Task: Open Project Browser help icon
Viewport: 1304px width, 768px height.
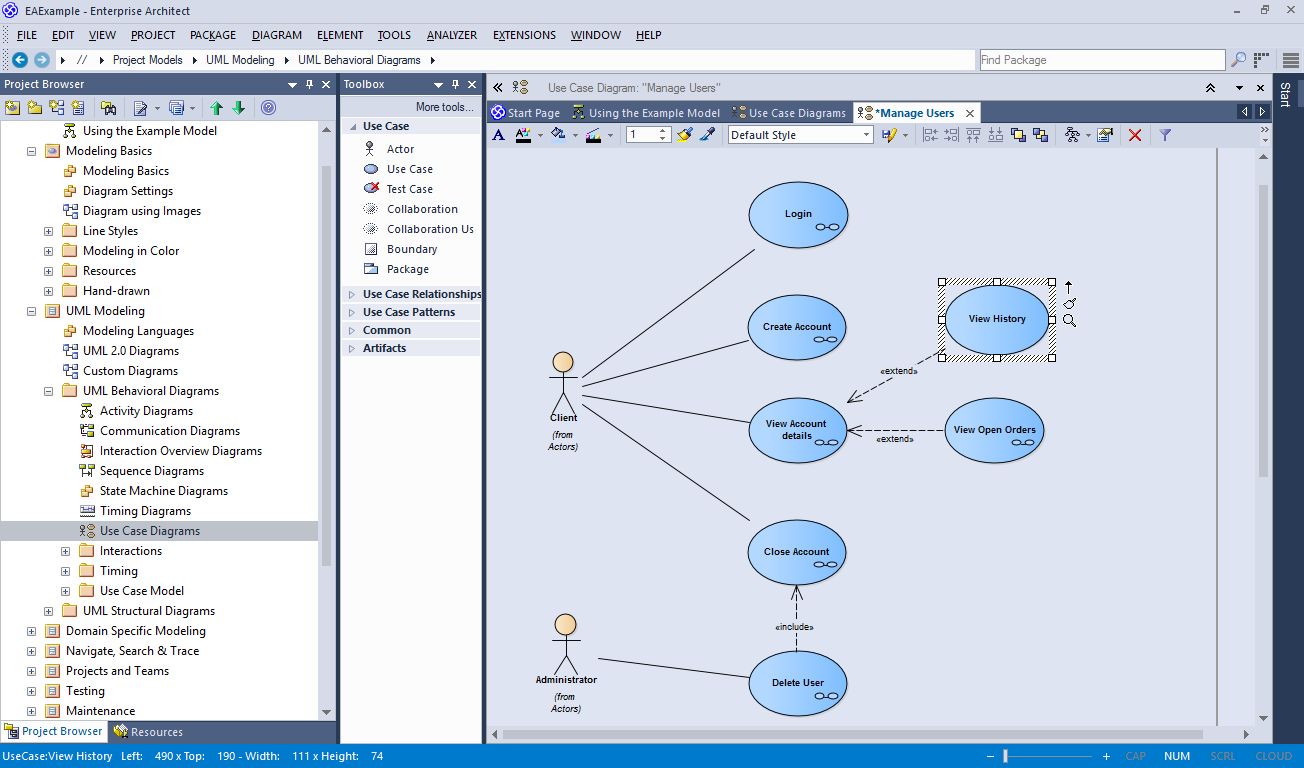Action: click(268, 107)
